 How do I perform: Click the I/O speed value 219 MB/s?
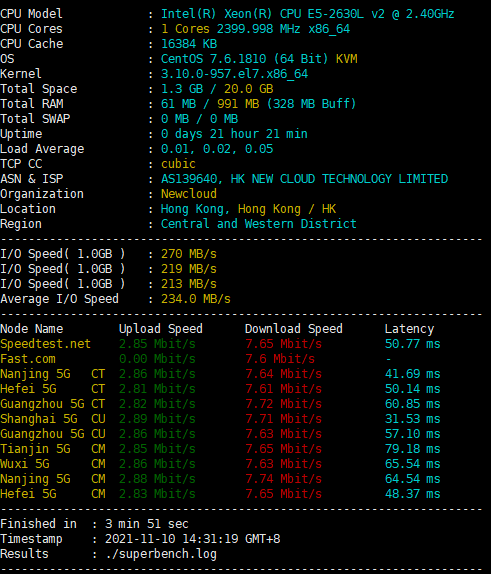pyautogui.click(x=189, y=269)
